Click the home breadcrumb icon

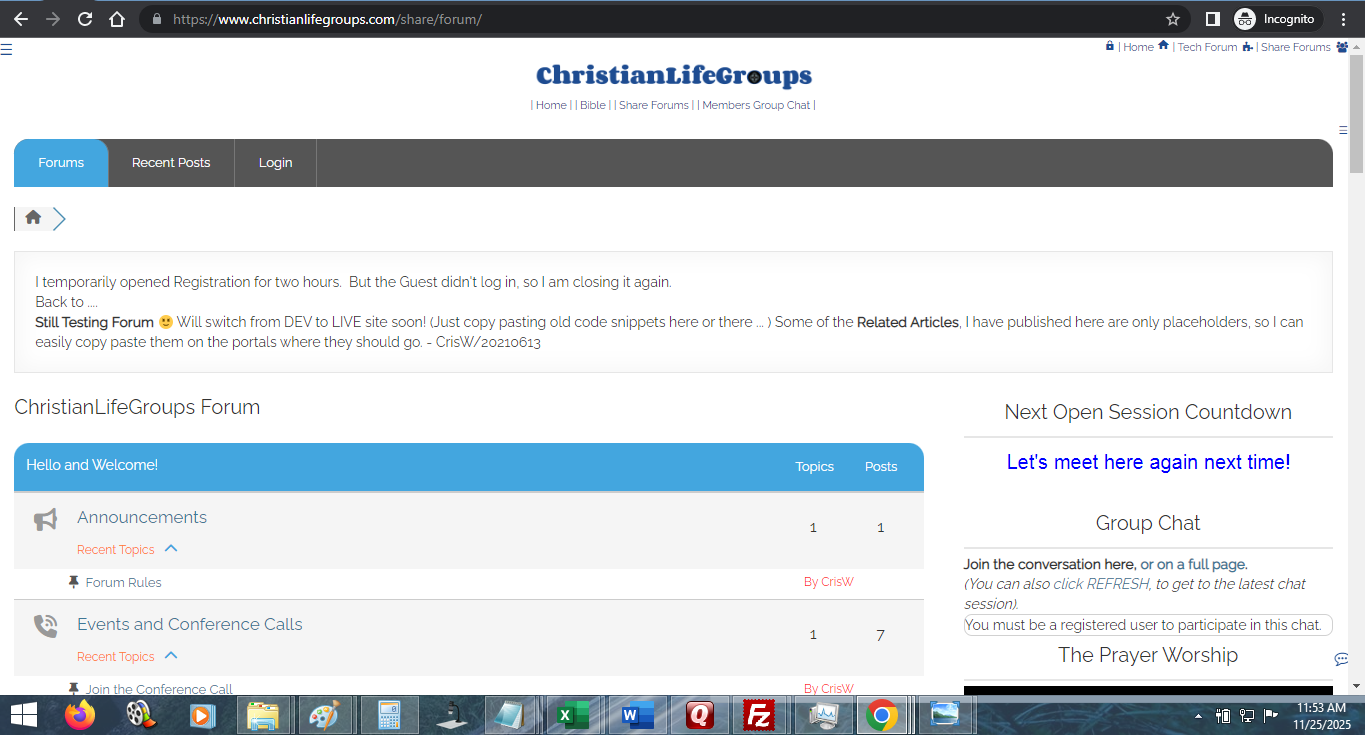click(x=33, y=217)
